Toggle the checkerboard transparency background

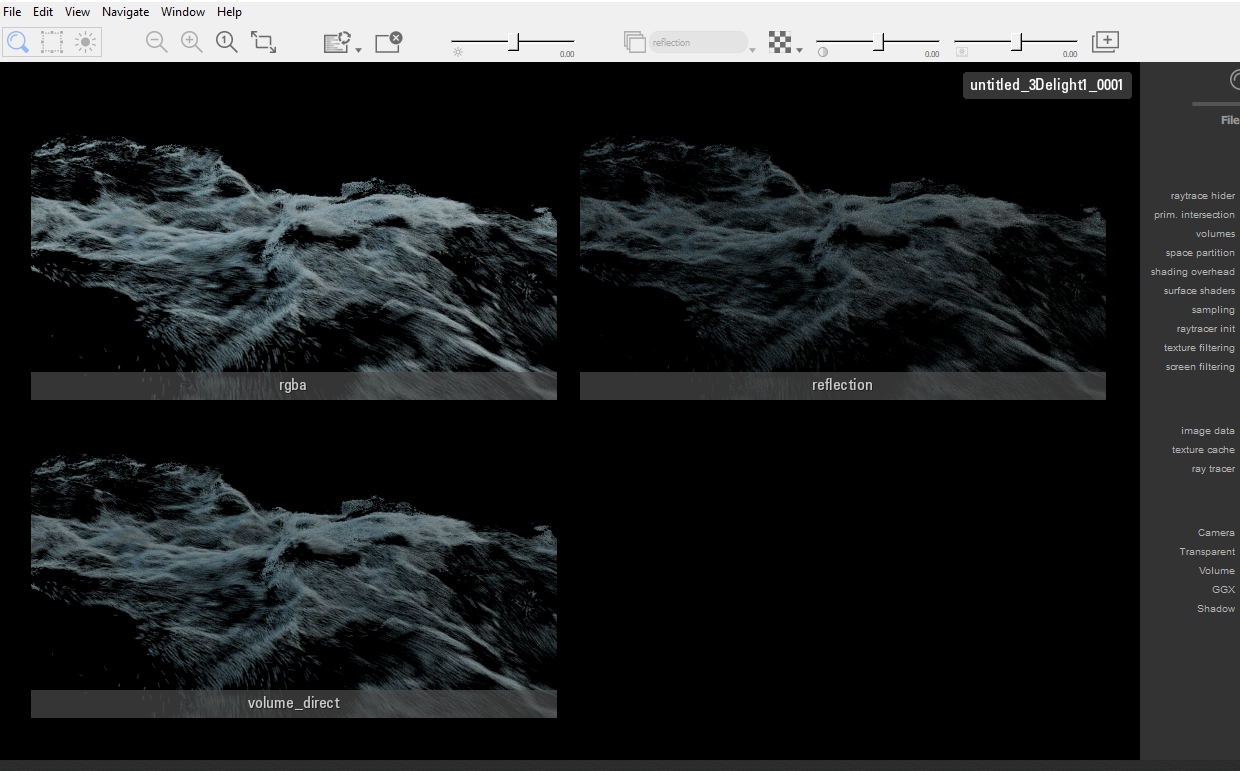780,42
